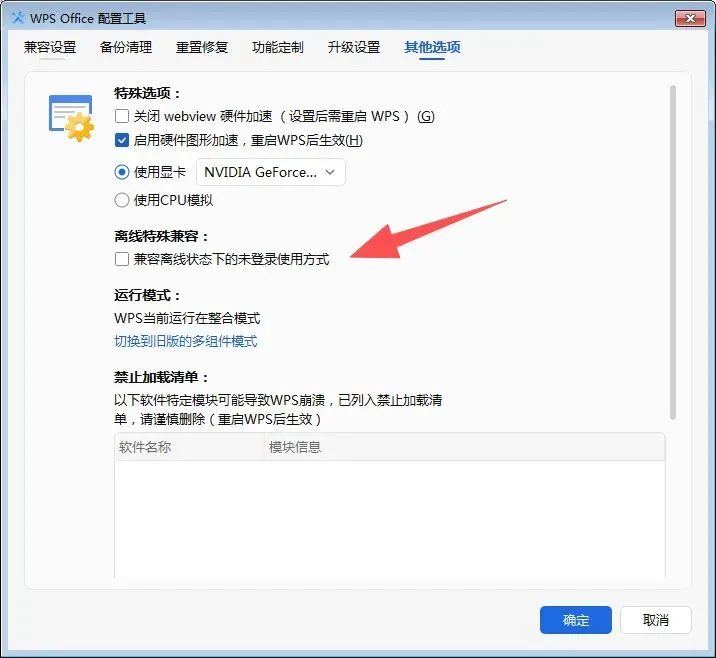Confirm settings with the 确定 button
This screenshot has width=716, height=658.
click(x=575, y=620)
